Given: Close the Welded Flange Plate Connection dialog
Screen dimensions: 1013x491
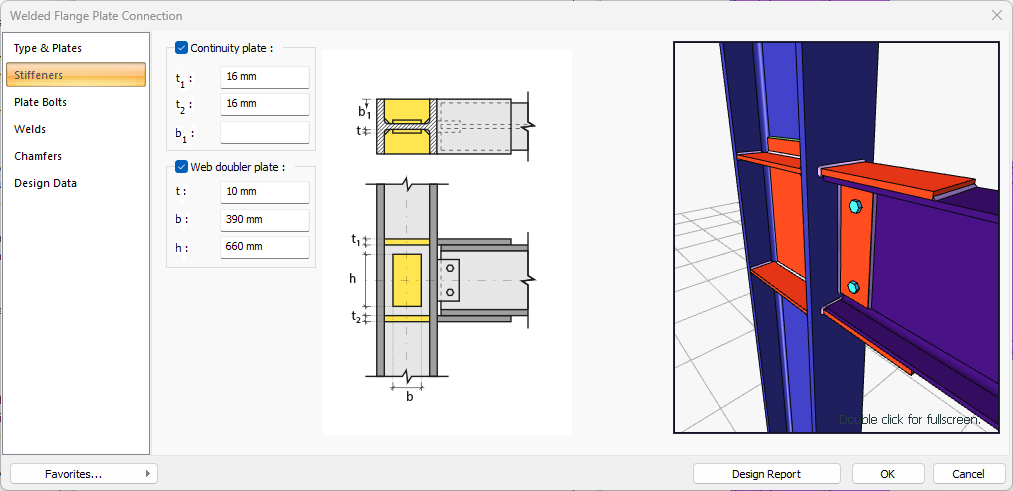Looking at the screenshot, I should pos(997,16).
